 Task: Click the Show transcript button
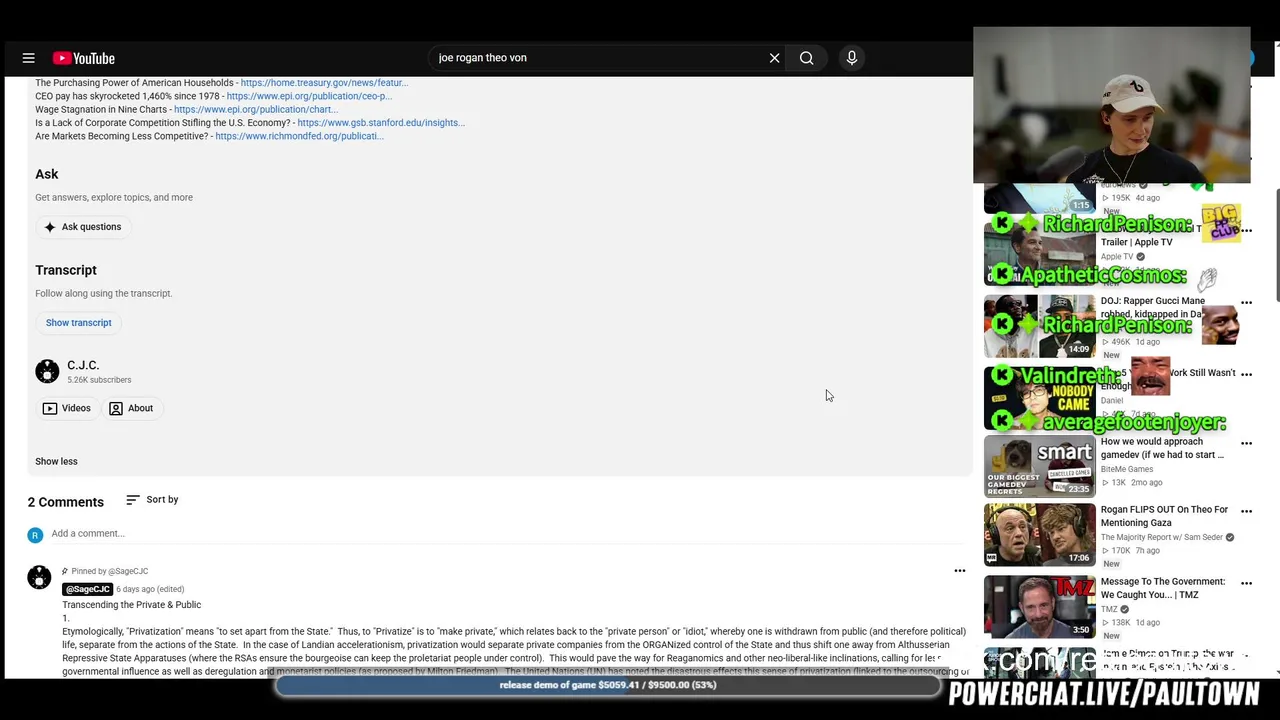coord(78,323)
